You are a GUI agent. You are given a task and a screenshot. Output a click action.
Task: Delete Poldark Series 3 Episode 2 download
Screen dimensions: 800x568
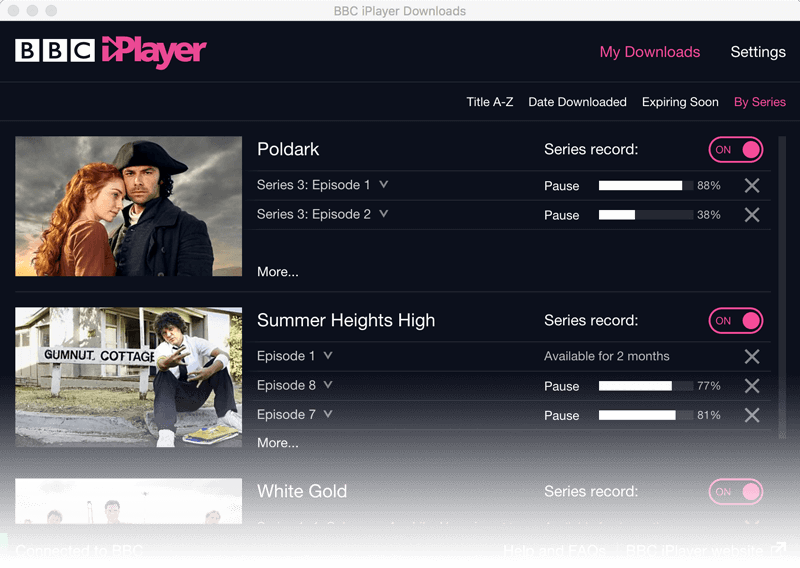(x=752, y=215)
